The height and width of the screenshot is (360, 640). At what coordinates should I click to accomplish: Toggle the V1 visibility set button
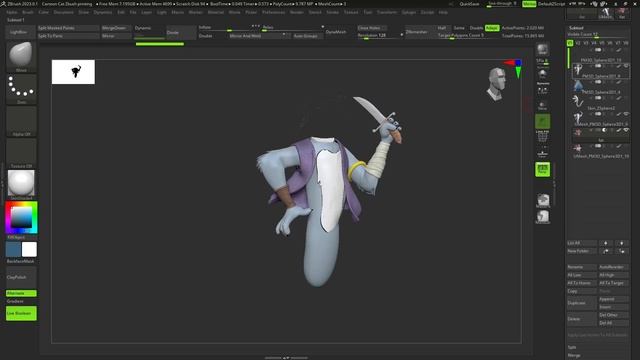coord(570,43)
